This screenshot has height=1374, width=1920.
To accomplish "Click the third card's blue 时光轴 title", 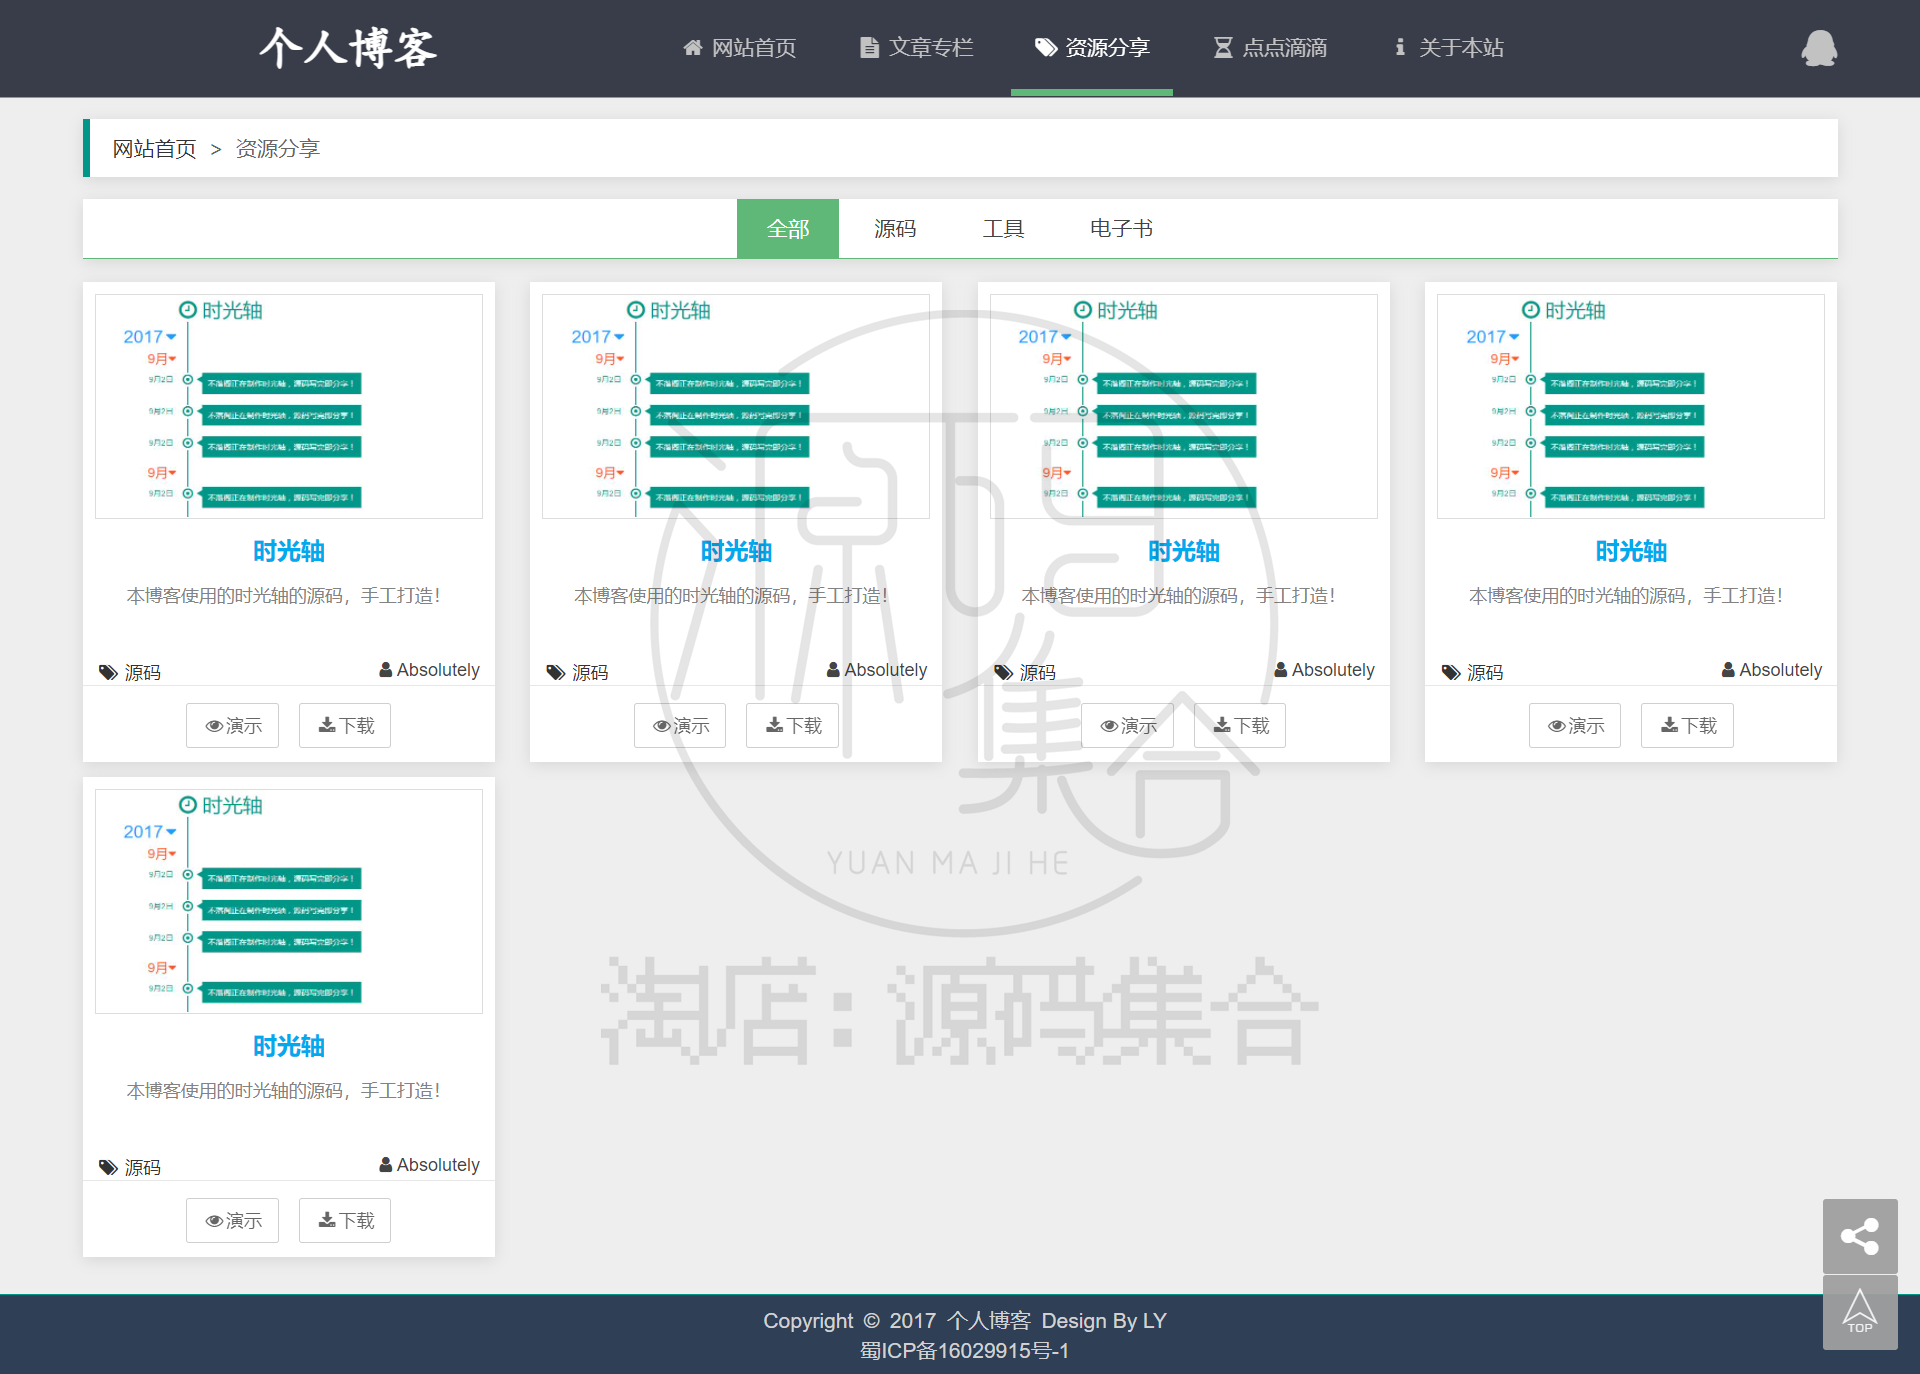I will [1184, 551].
